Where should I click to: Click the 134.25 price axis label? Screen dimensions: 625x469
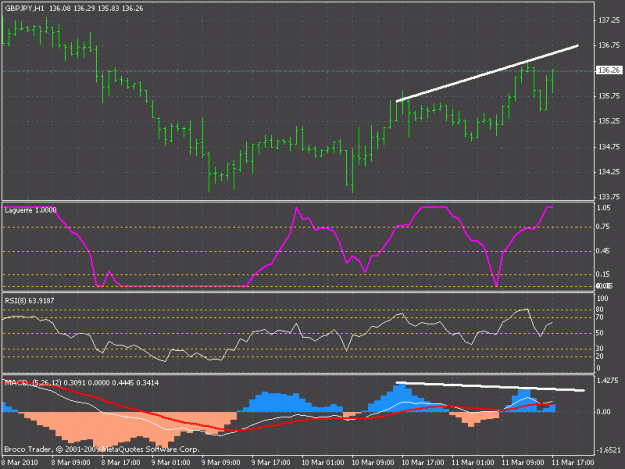click(609, 172)
